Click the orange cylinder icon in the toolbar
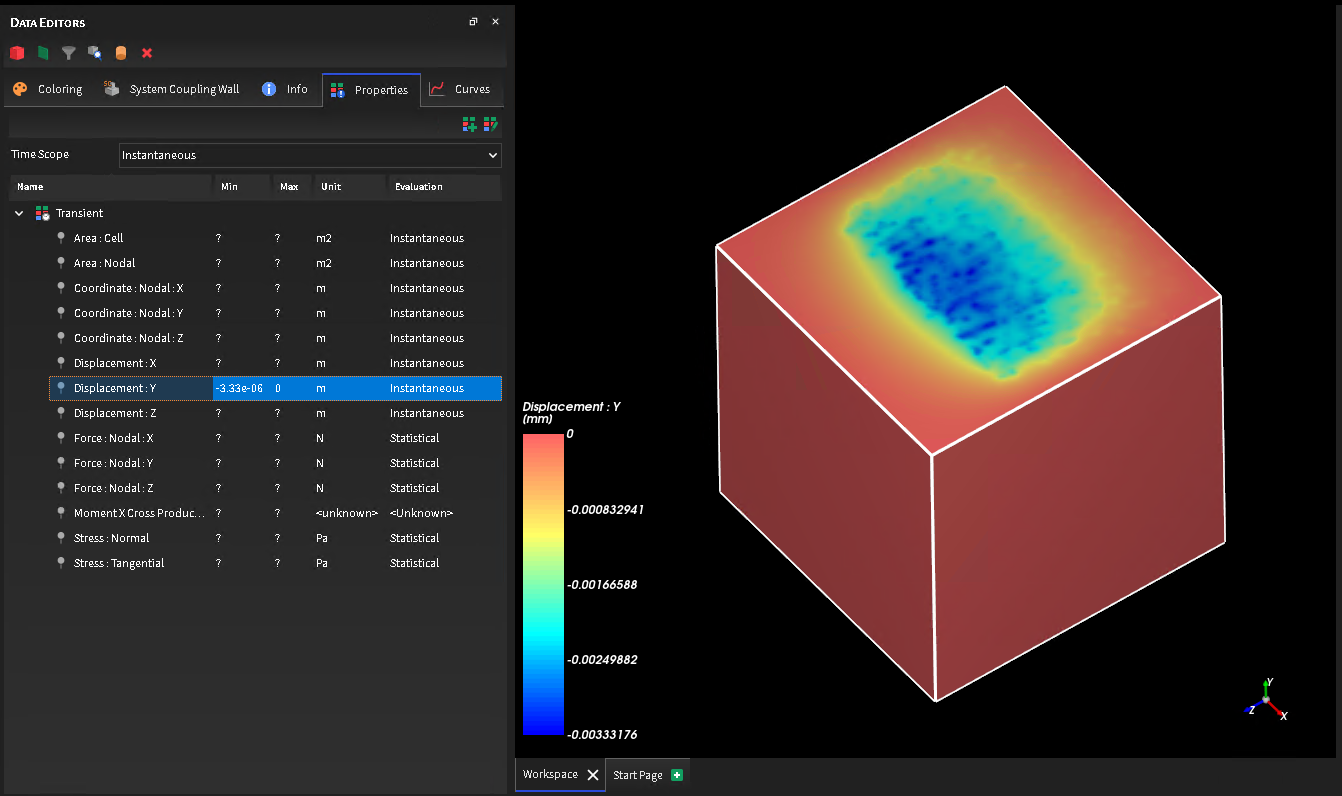 120,52
